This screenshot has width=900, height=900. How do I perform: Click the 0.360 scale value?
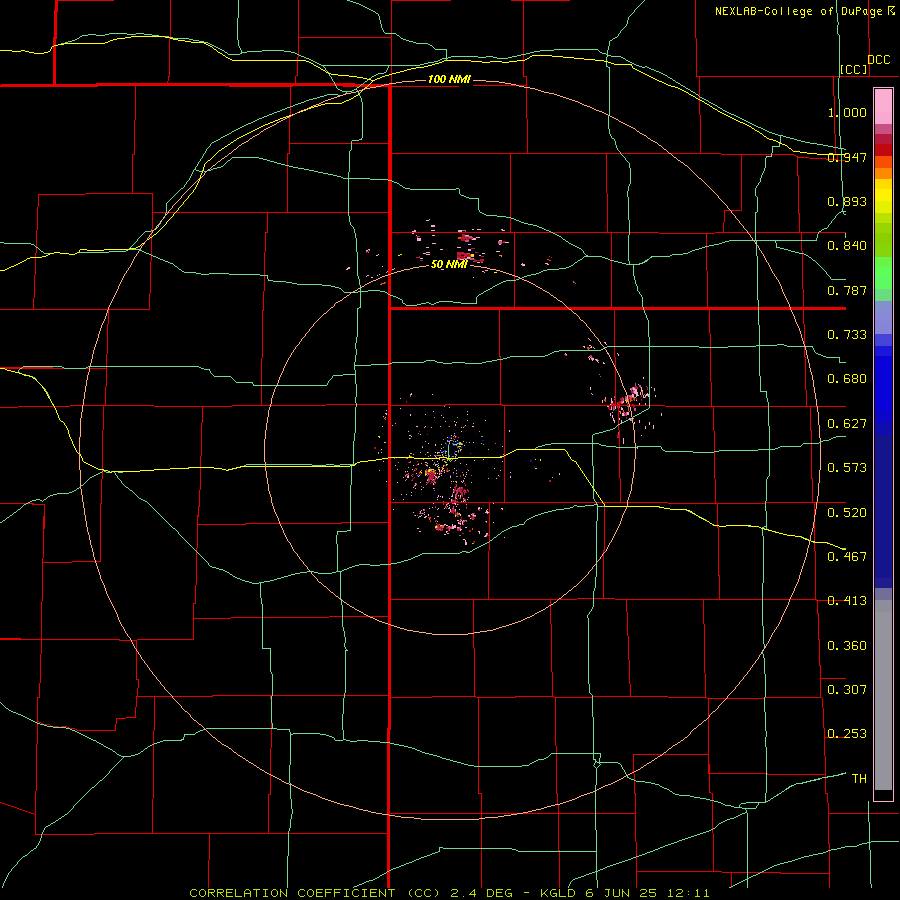[x=847, y=646]
